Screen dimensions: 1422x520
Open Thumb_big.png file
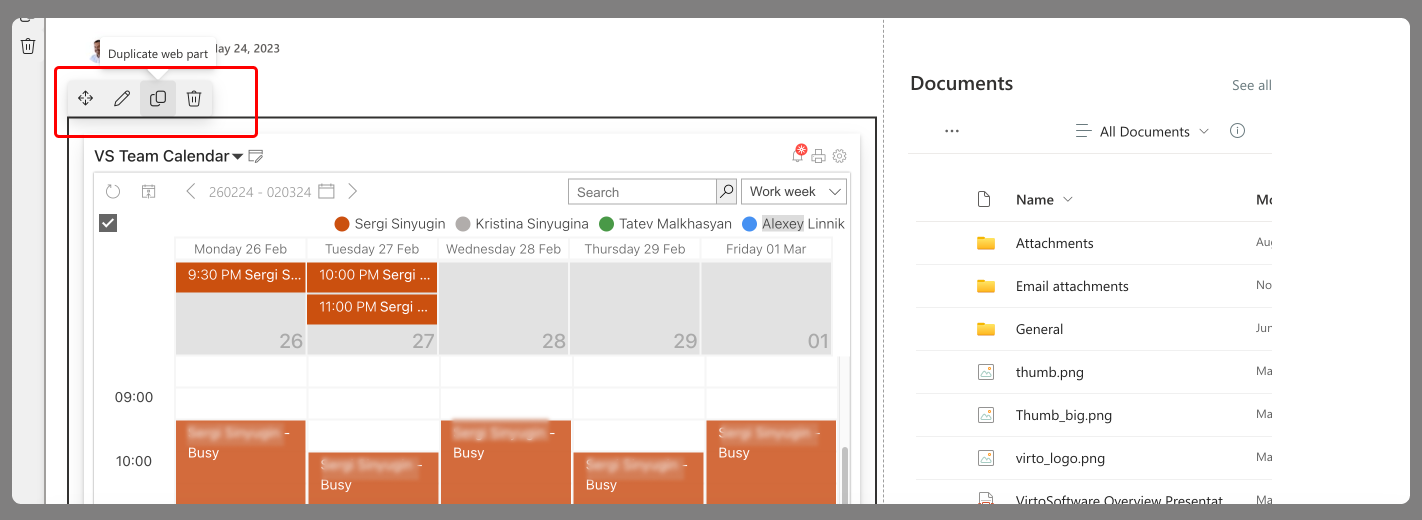pos(1063,415)
